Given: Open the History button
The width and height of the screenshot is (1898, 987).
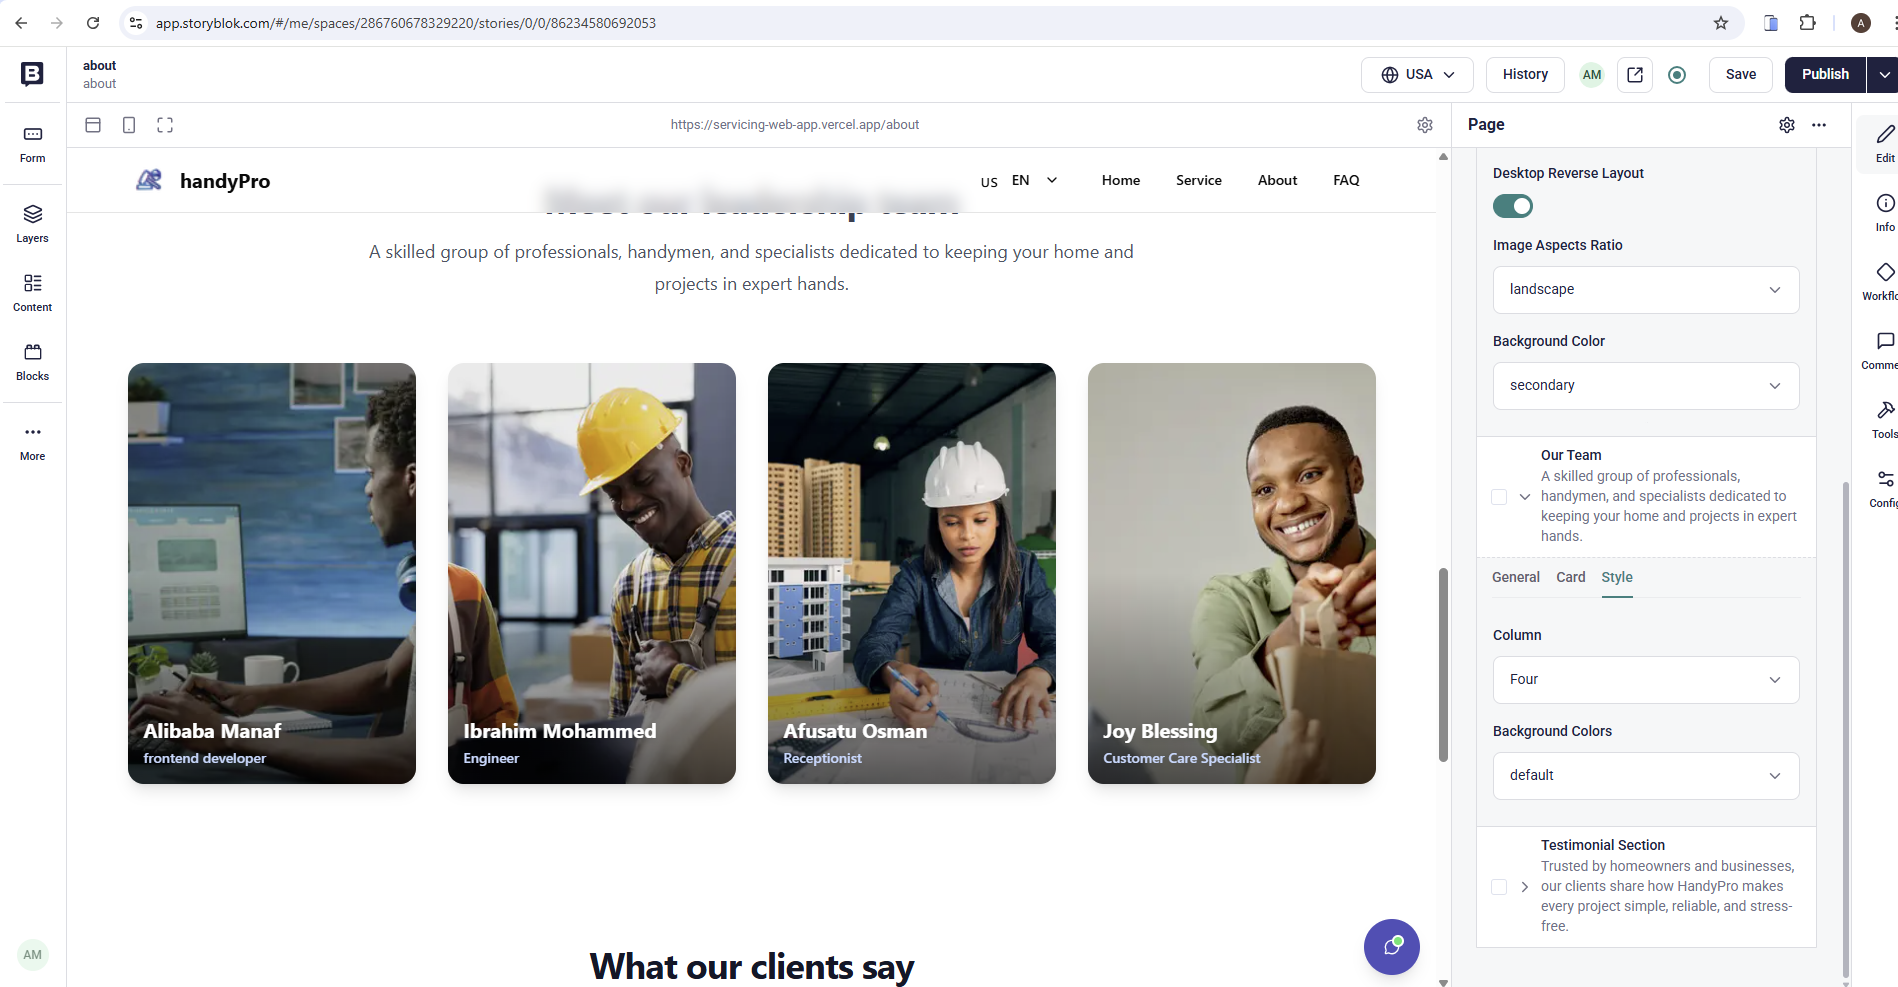Looking at the screenshot, I should pos(1525,75).
